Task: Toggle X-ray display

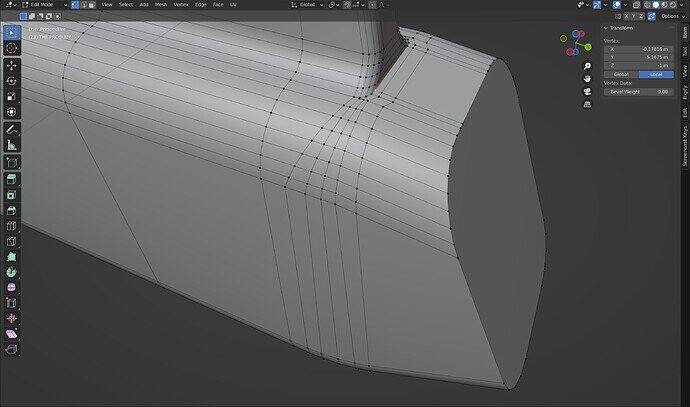Action: [x=636, y=5]
